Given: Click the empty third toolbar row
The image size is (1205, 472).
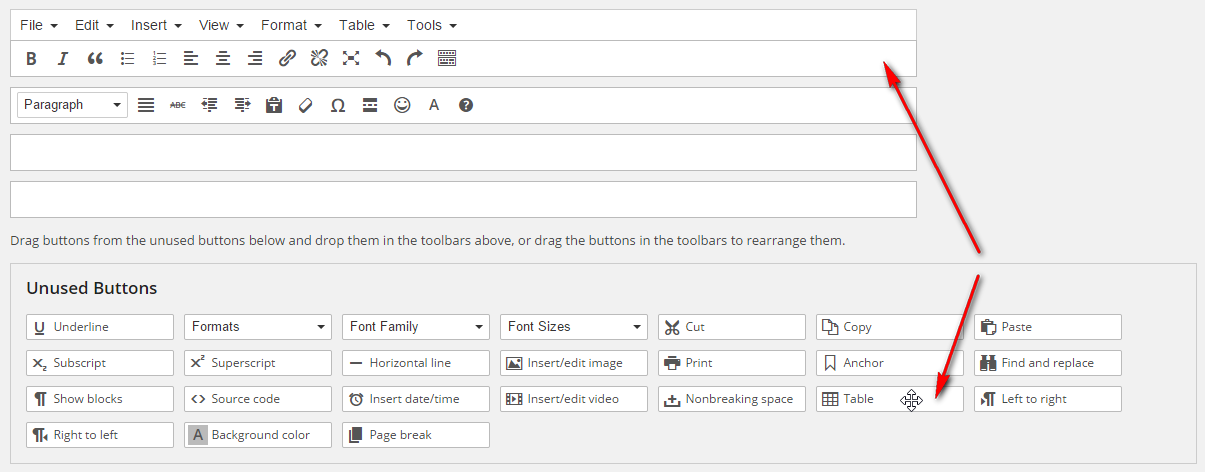Looking at the screenshot, I should click(x=463, y=153).
